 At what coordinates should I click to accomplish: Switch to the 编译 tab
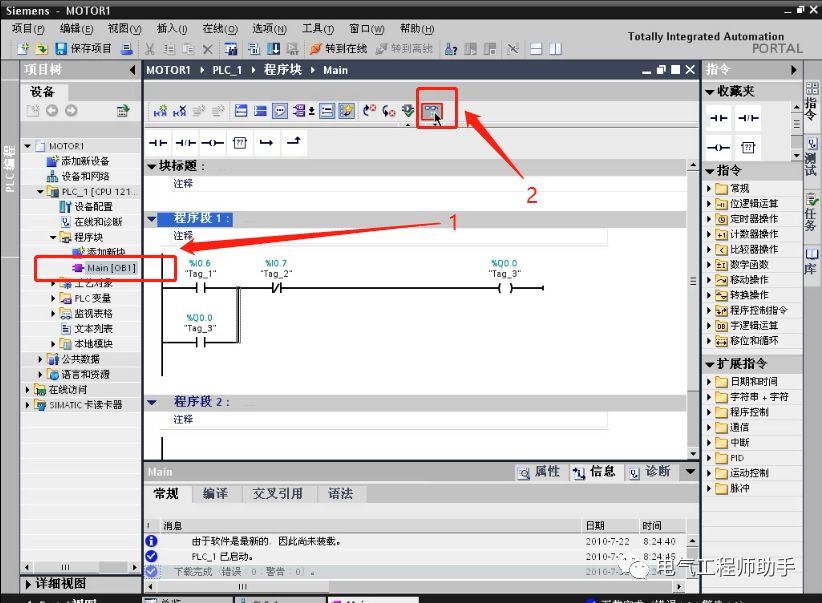click(x=215, y=493)
